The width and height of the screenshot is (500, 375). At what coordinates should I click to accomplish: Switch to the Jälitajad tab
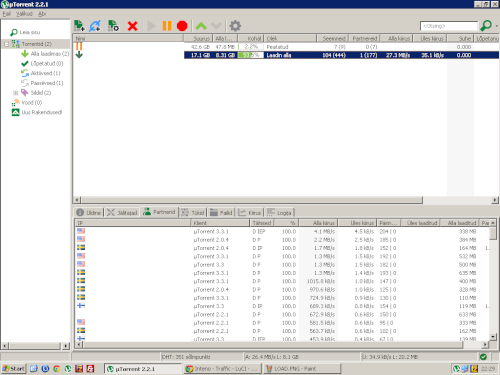tap(122, 213)
